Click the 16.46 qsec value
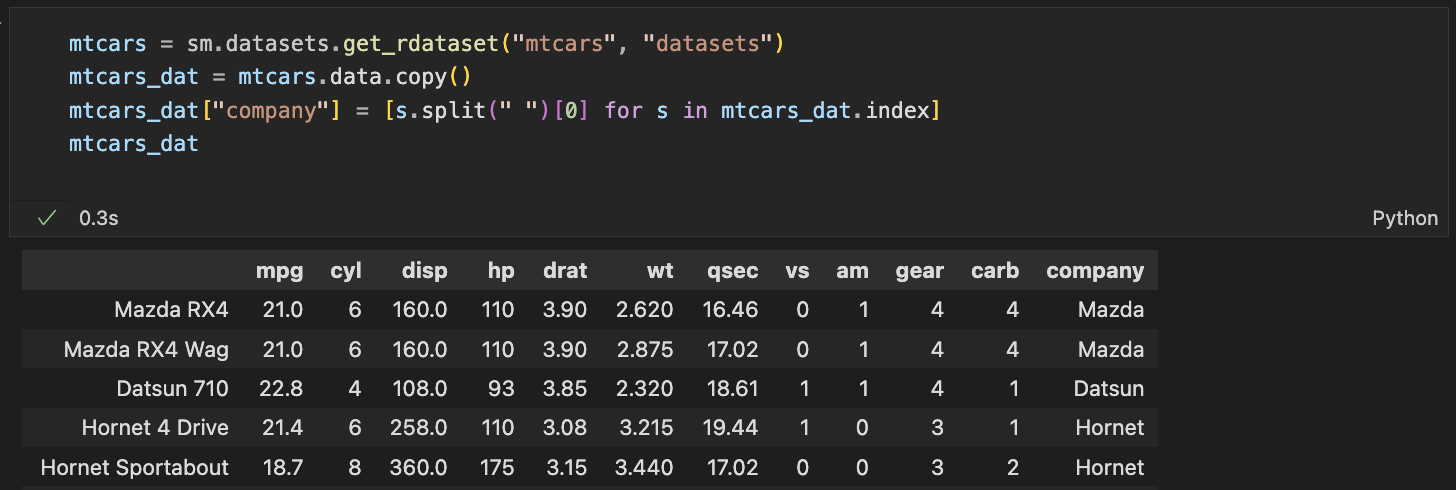This screenshot has width=1456, height=490. 731,310
